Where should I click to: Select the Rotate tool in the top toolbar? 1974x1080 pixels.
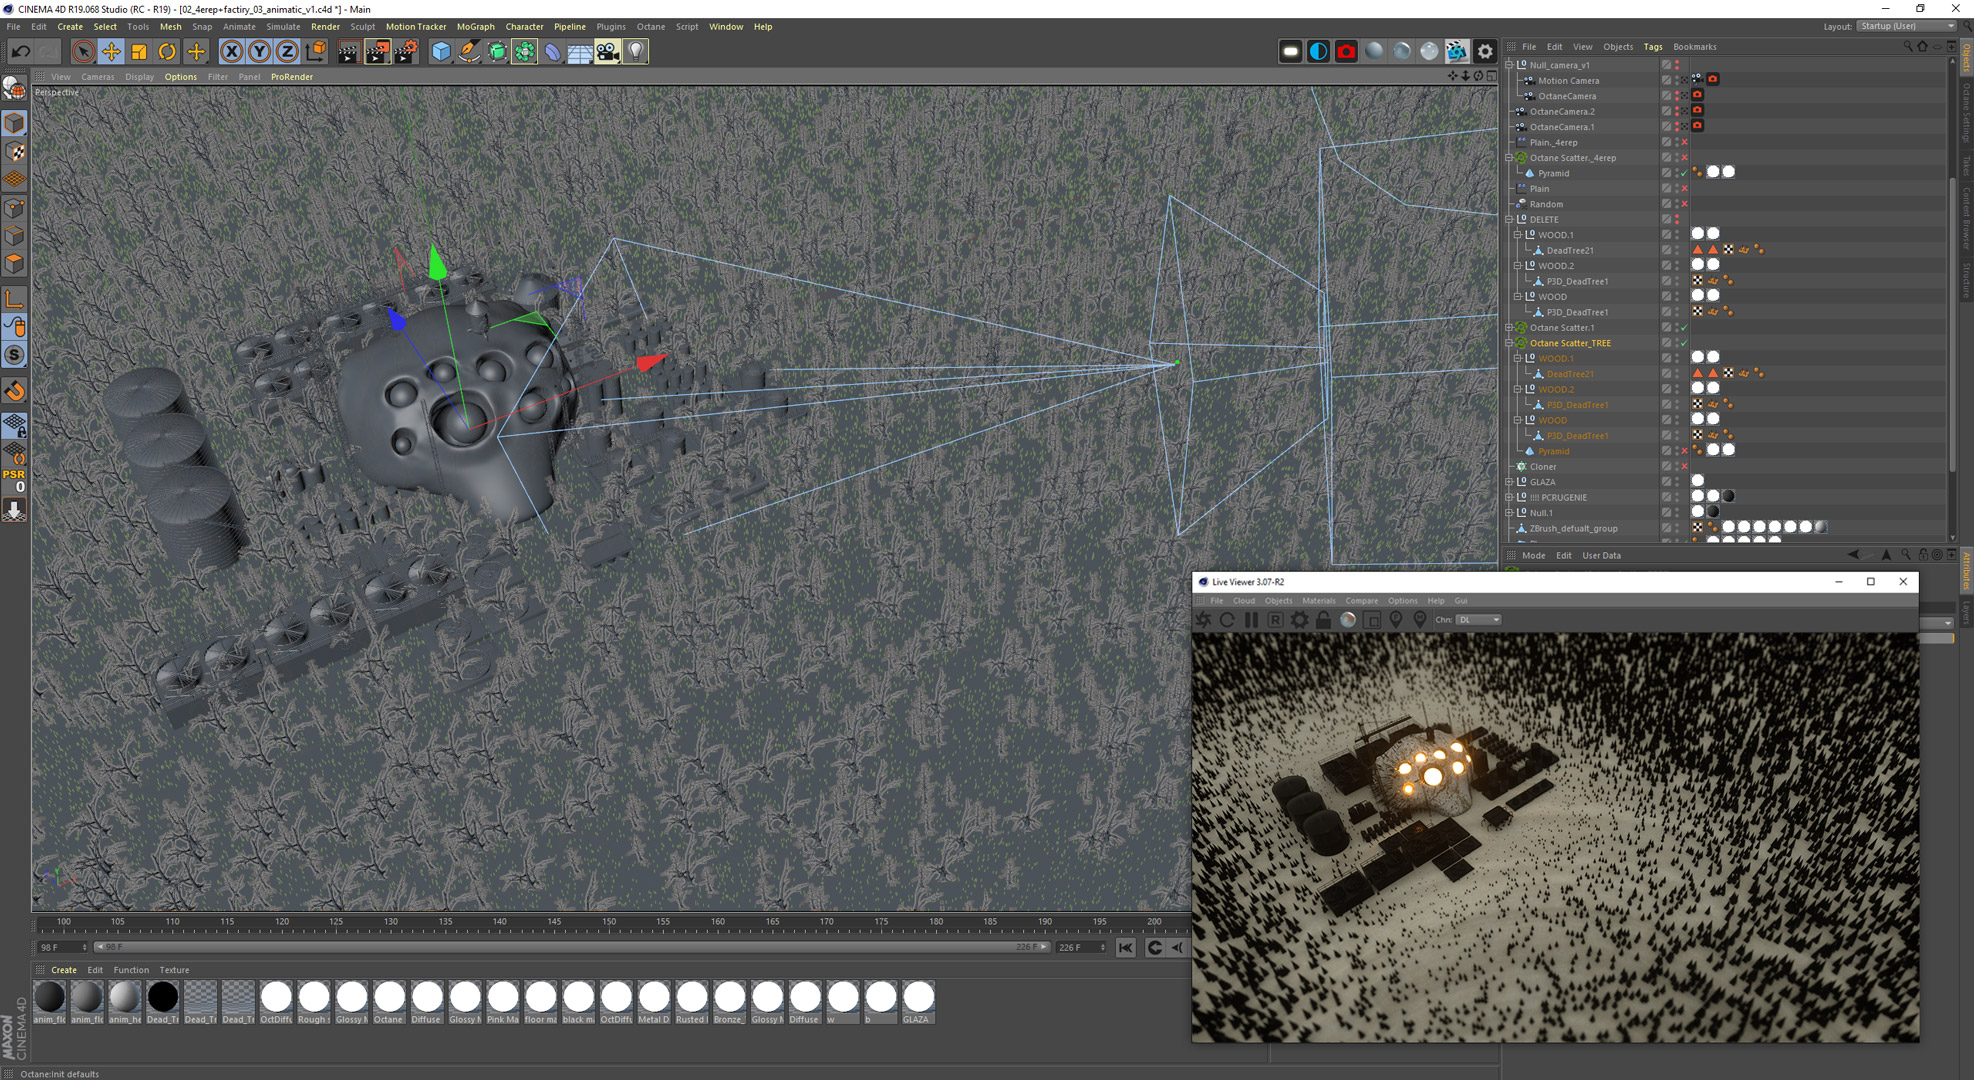coord(167,51)
